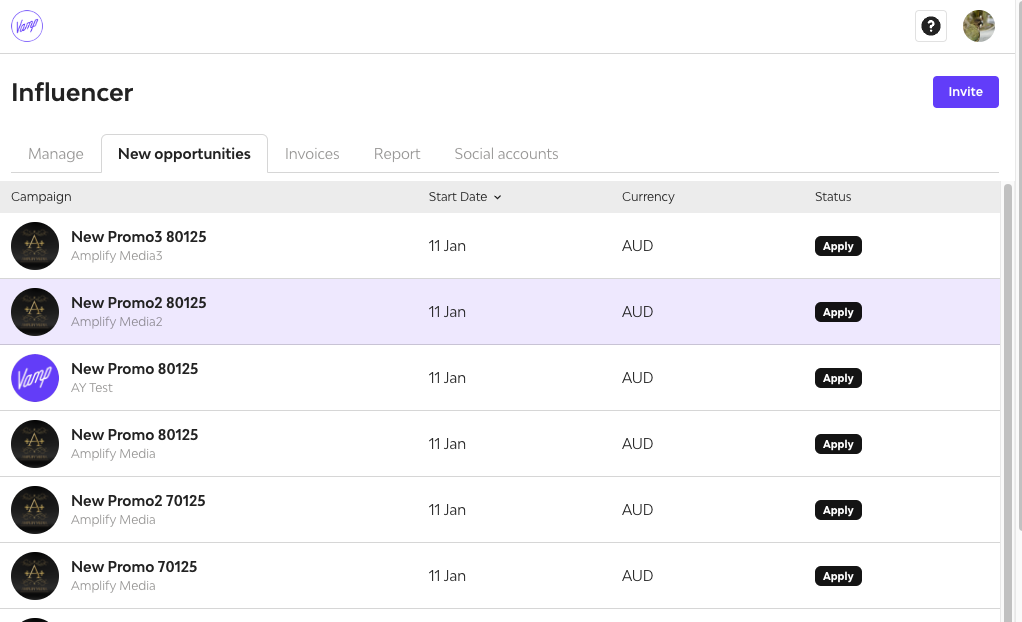The image size is (1022, 622).
Task: Click the Invite button
Action: click(965, 92)
